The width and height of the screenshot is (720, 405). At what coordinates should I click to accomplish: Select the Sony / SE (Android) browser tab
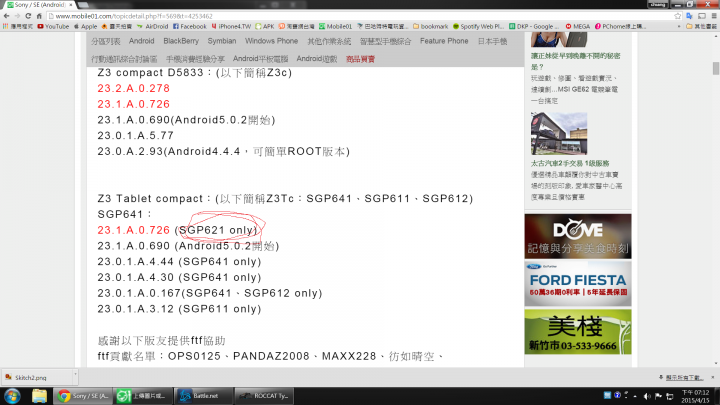coord(39,5)
